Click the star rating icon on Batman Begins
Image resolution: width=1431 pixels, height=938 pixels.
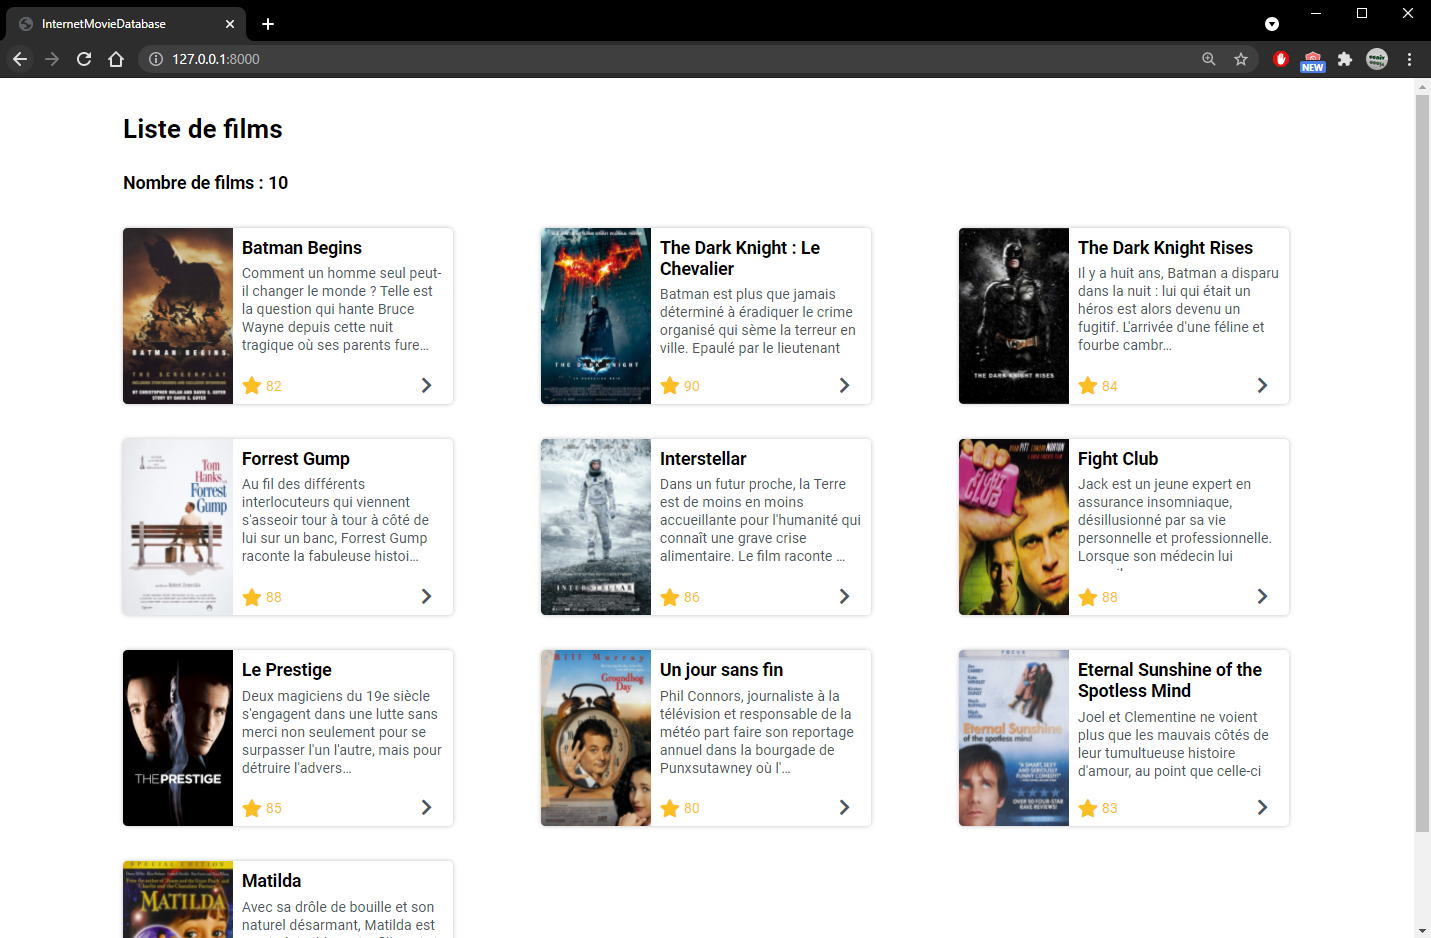pos(251,385)
